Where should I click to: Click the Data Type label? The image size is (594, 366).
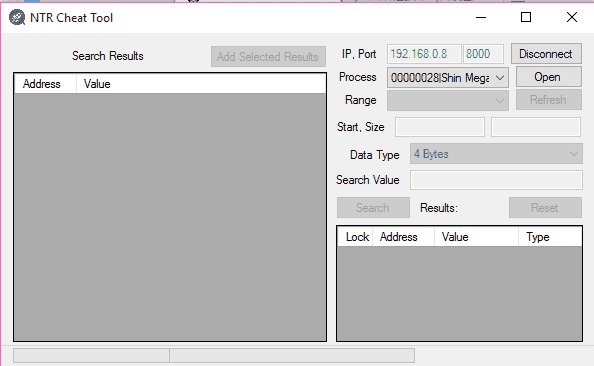(375, 155)
